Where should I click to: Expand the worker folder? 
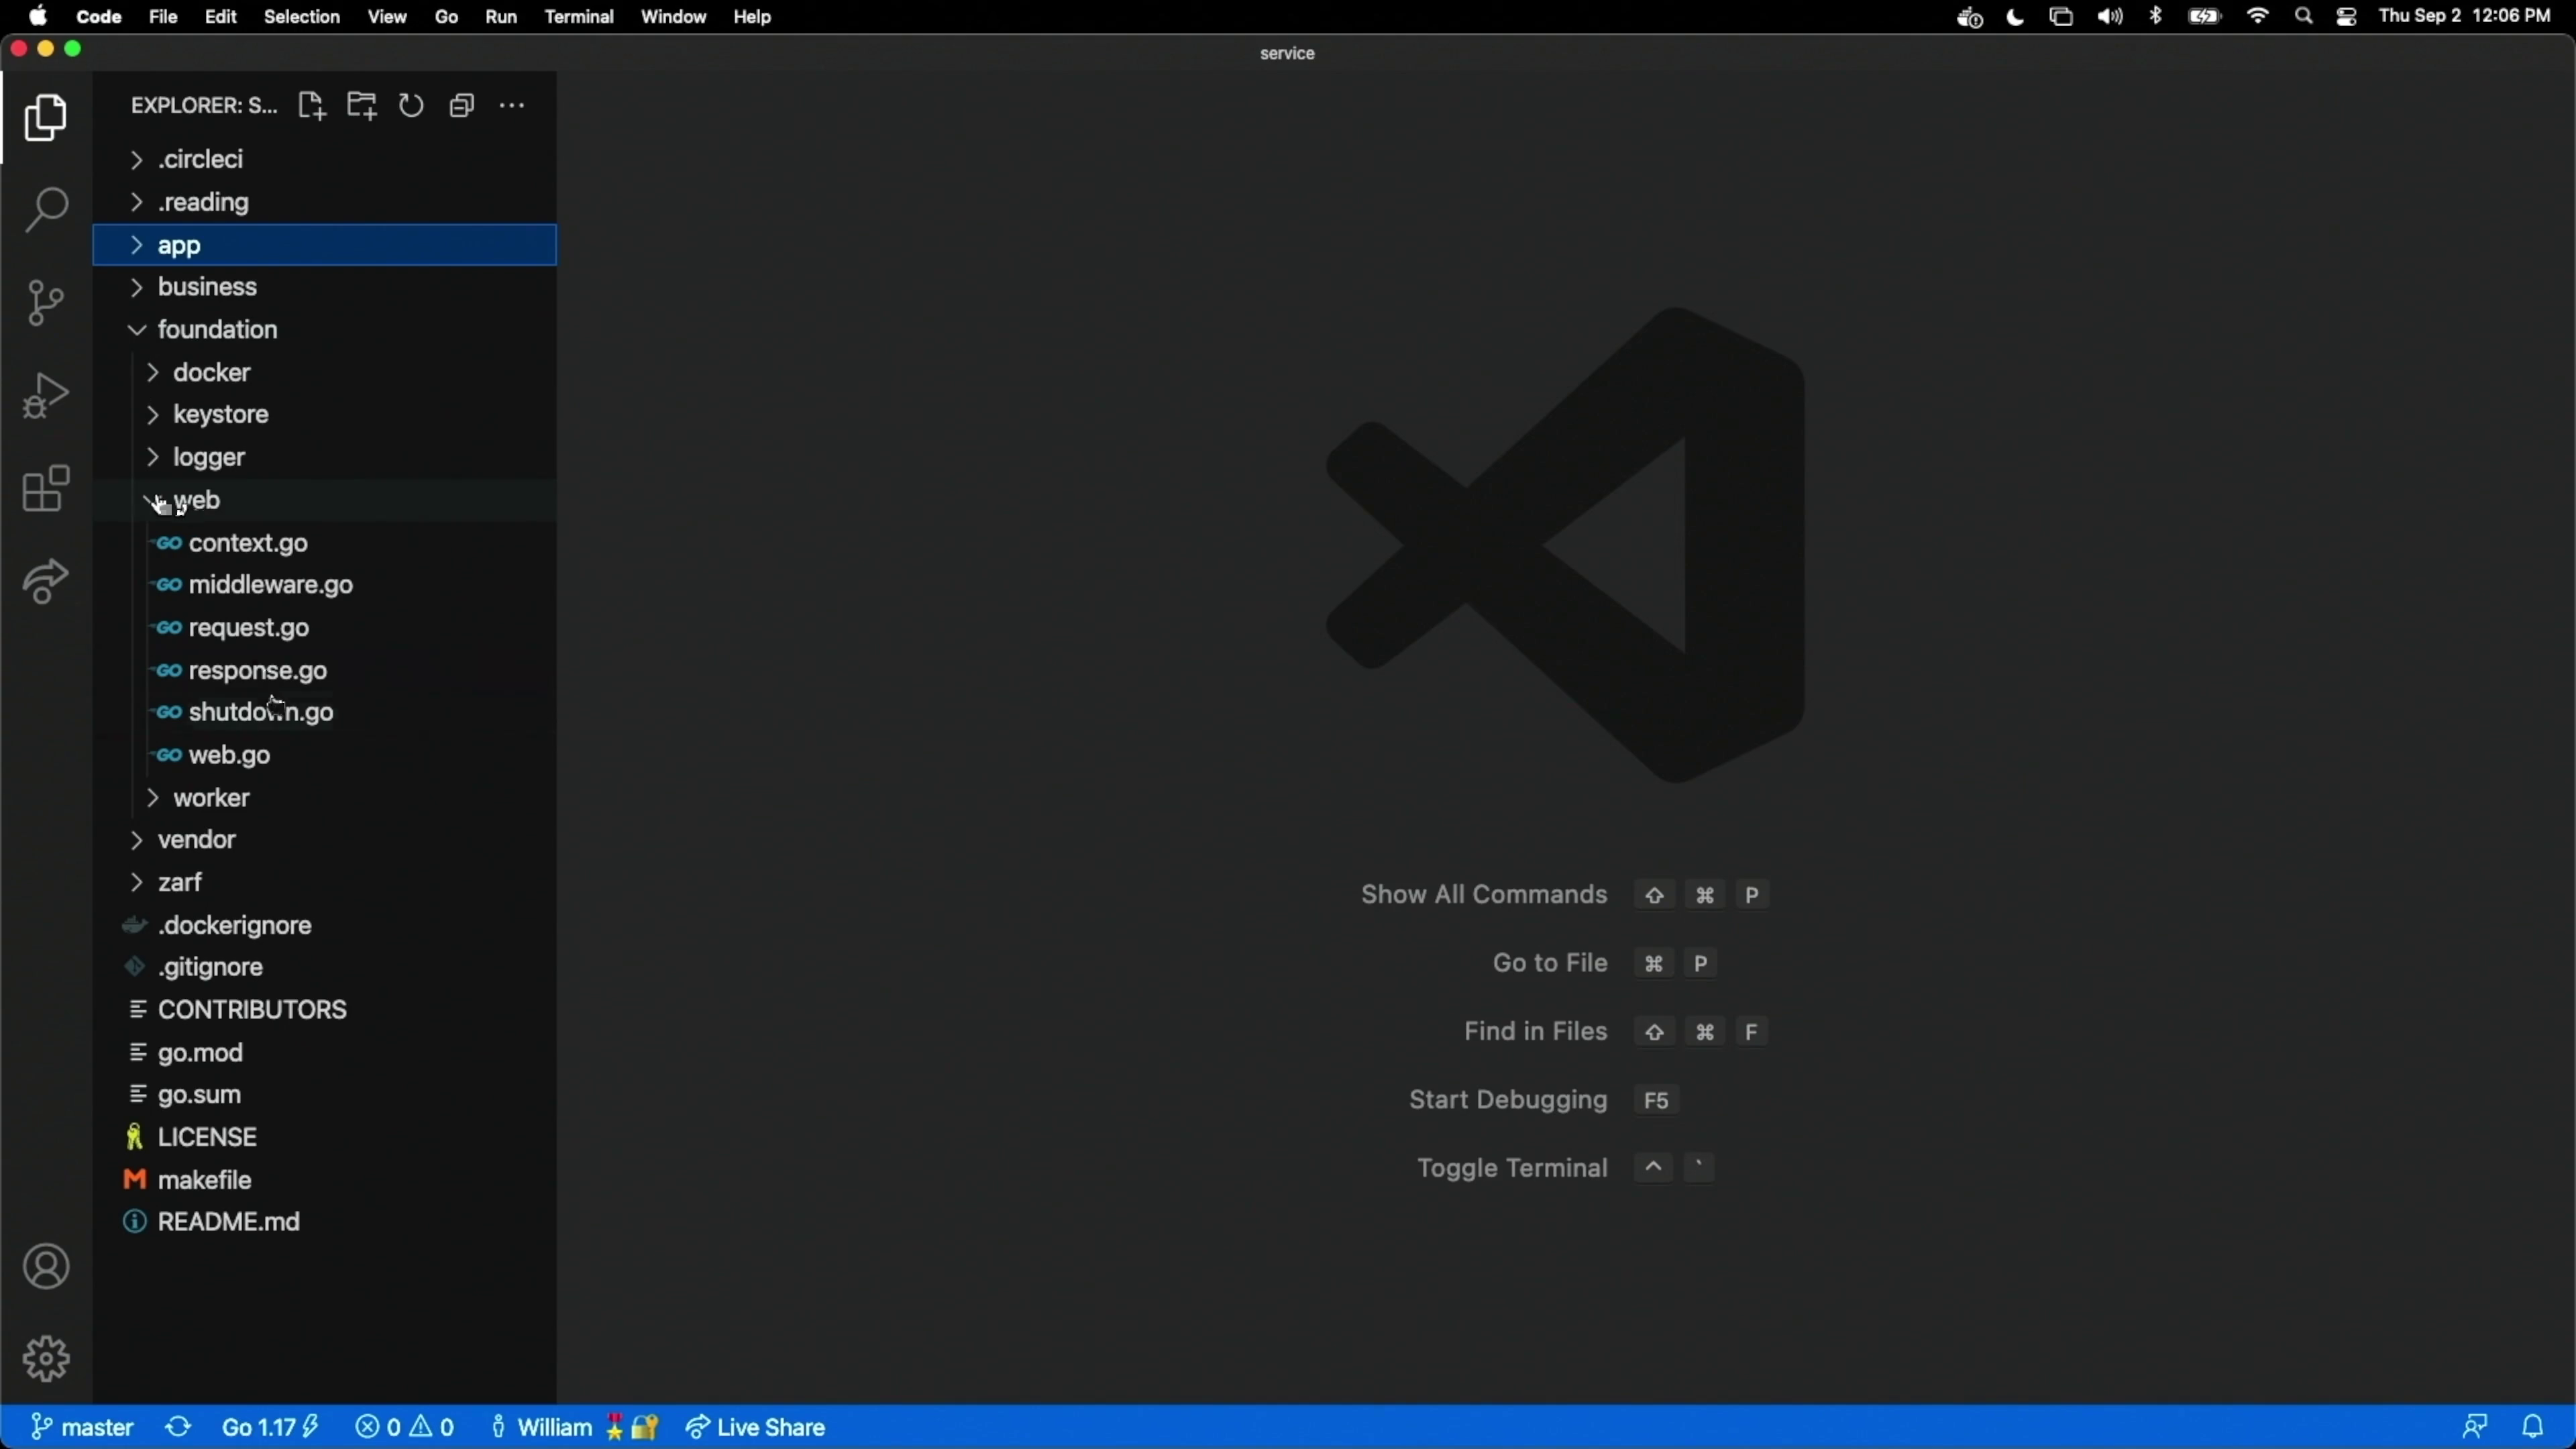tap(324, 798)
